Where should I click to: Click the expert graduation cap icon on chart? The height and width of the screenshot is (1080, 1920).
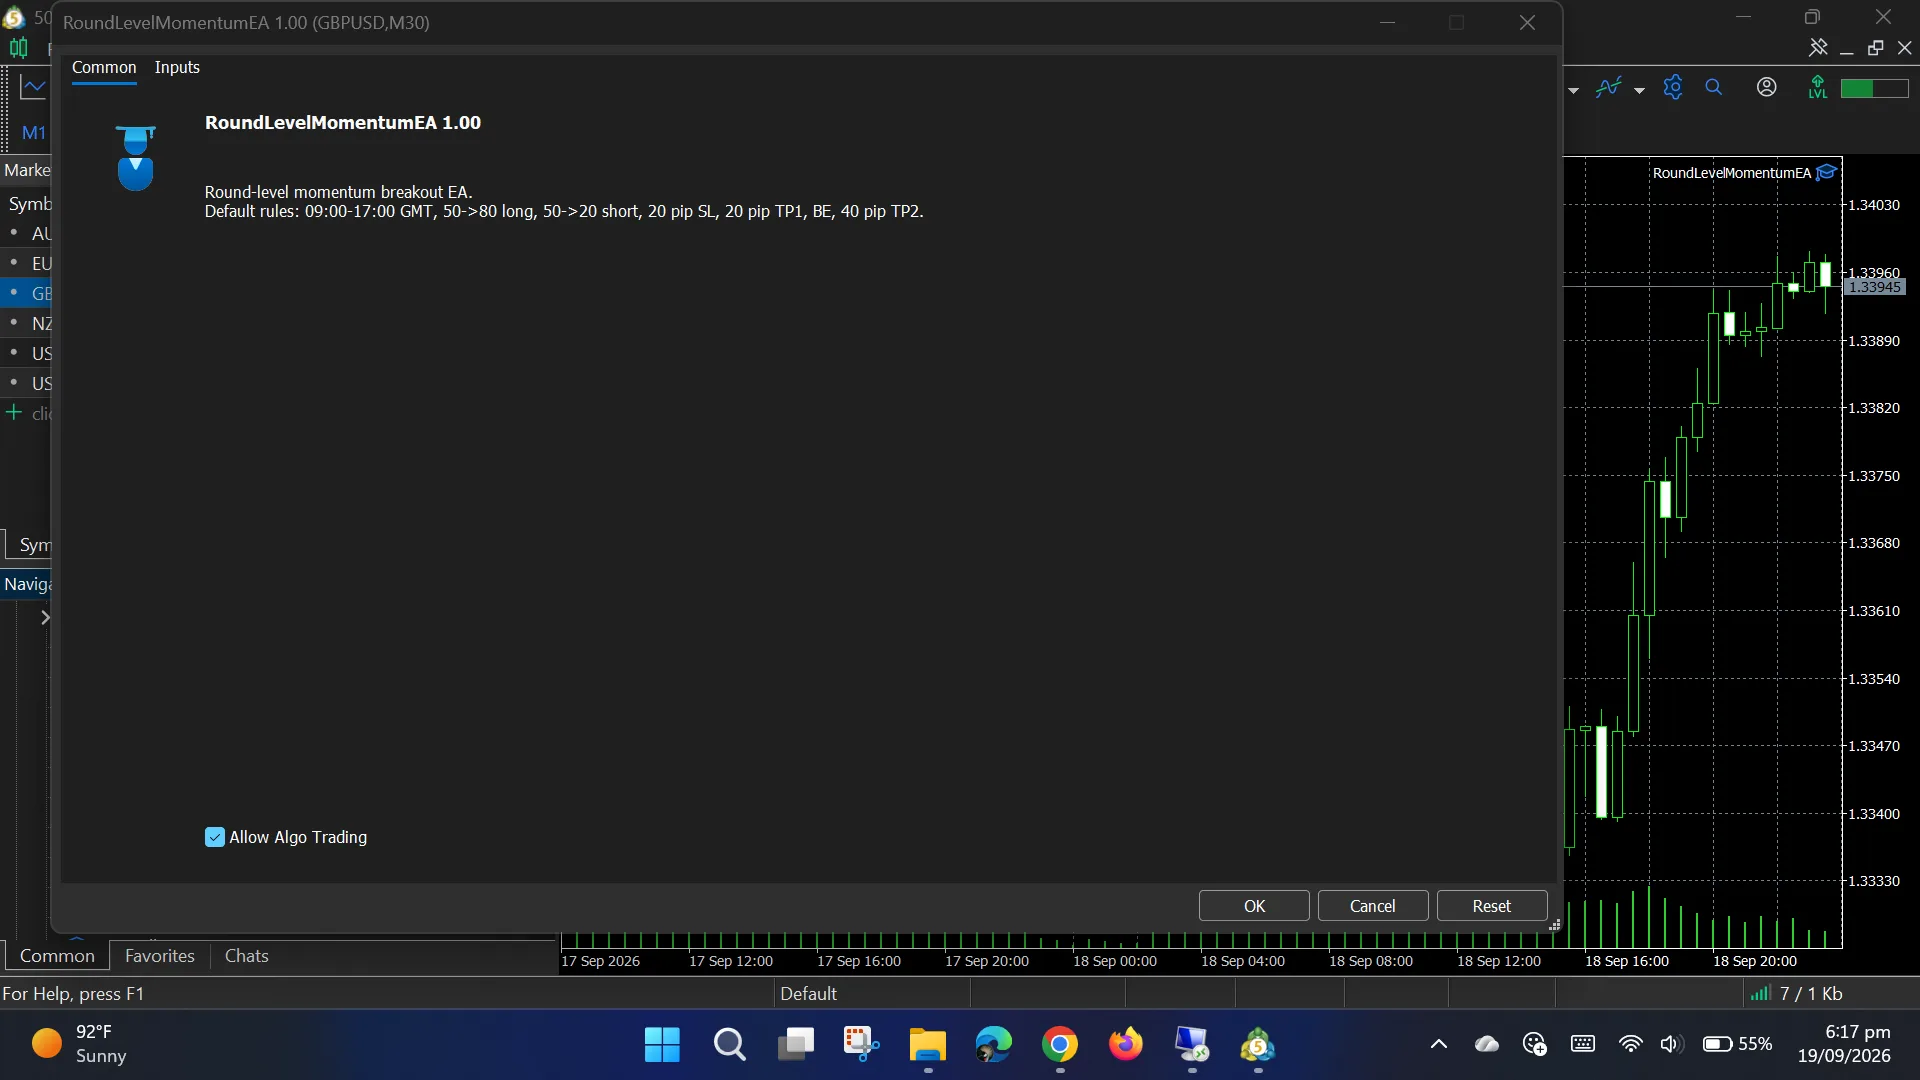point(1827,172)
